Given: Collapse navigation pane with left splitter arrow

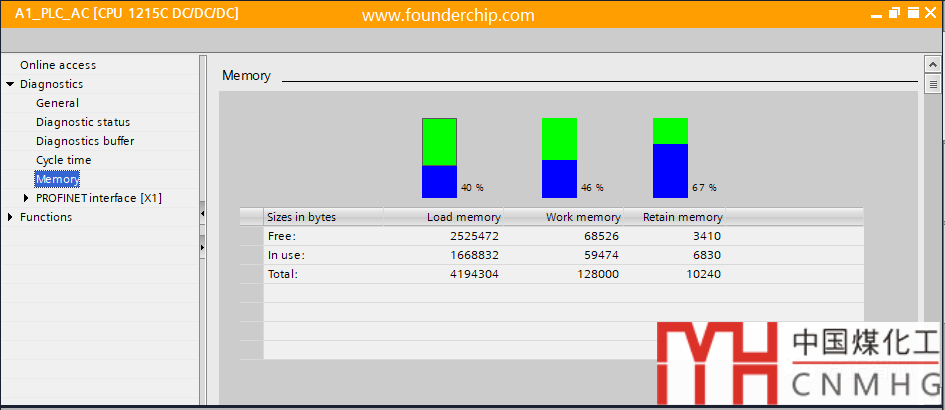Looking at the screenshot, I should [x=202, y=213].
